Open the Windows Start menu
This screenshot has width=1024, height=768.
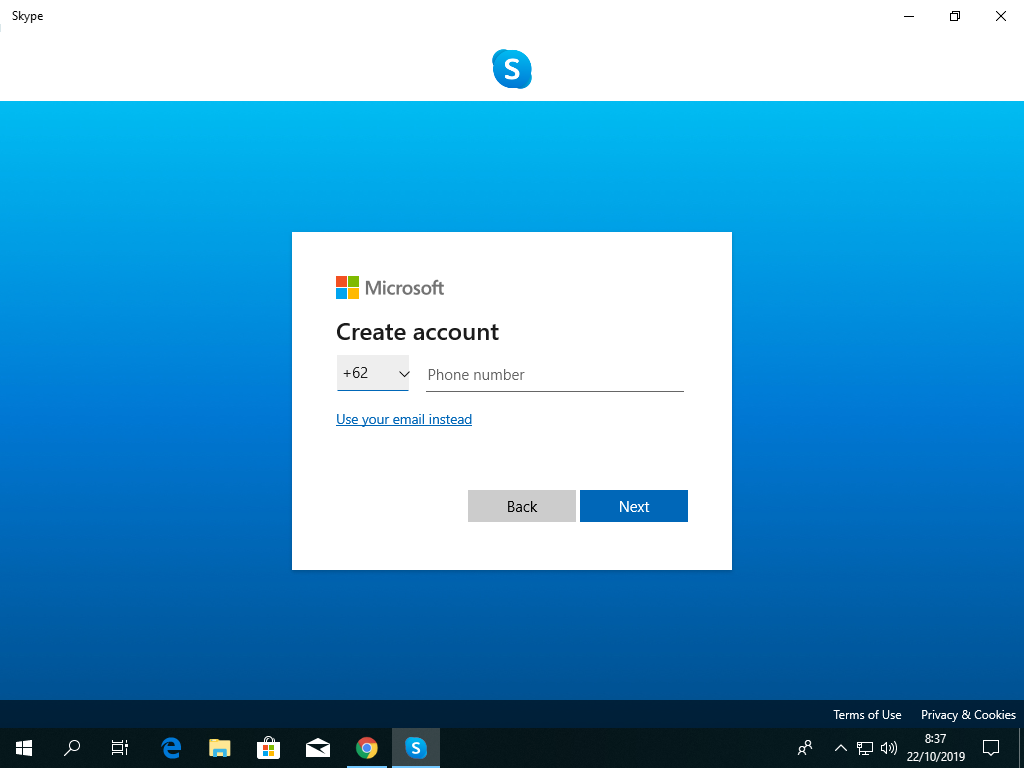[x=24, y=748]
